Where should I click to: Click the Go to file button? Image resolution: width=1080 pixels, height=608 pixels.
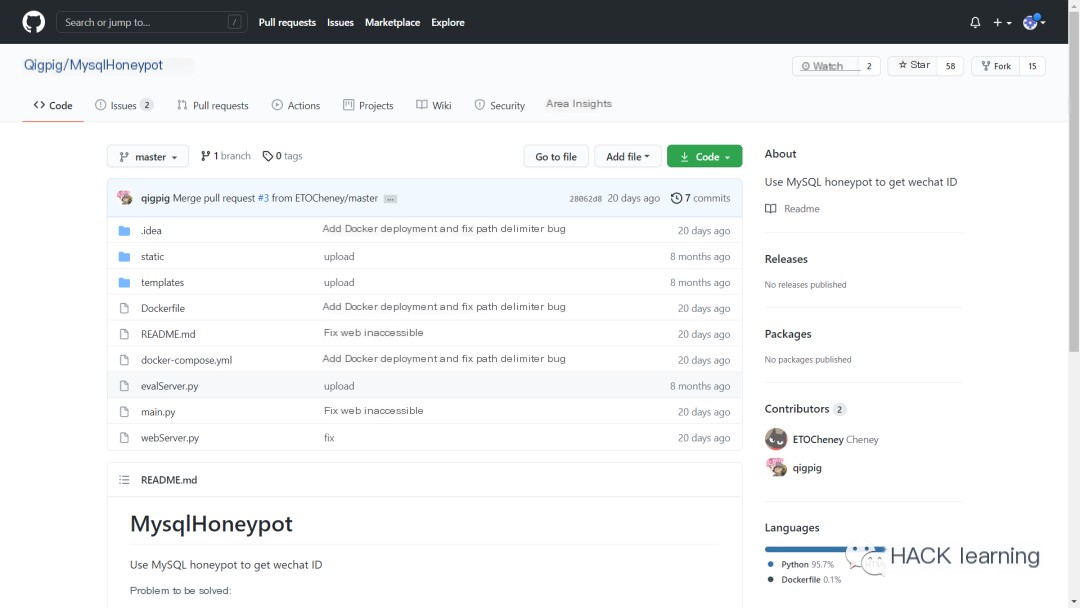point(556,156)
